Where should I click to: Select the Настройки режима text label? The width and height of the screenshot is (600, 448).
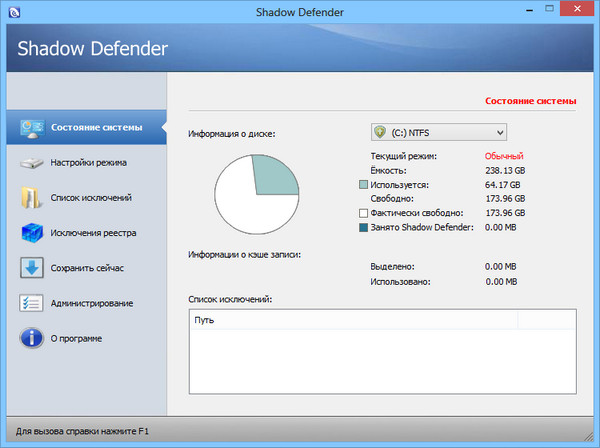point(88,162)
